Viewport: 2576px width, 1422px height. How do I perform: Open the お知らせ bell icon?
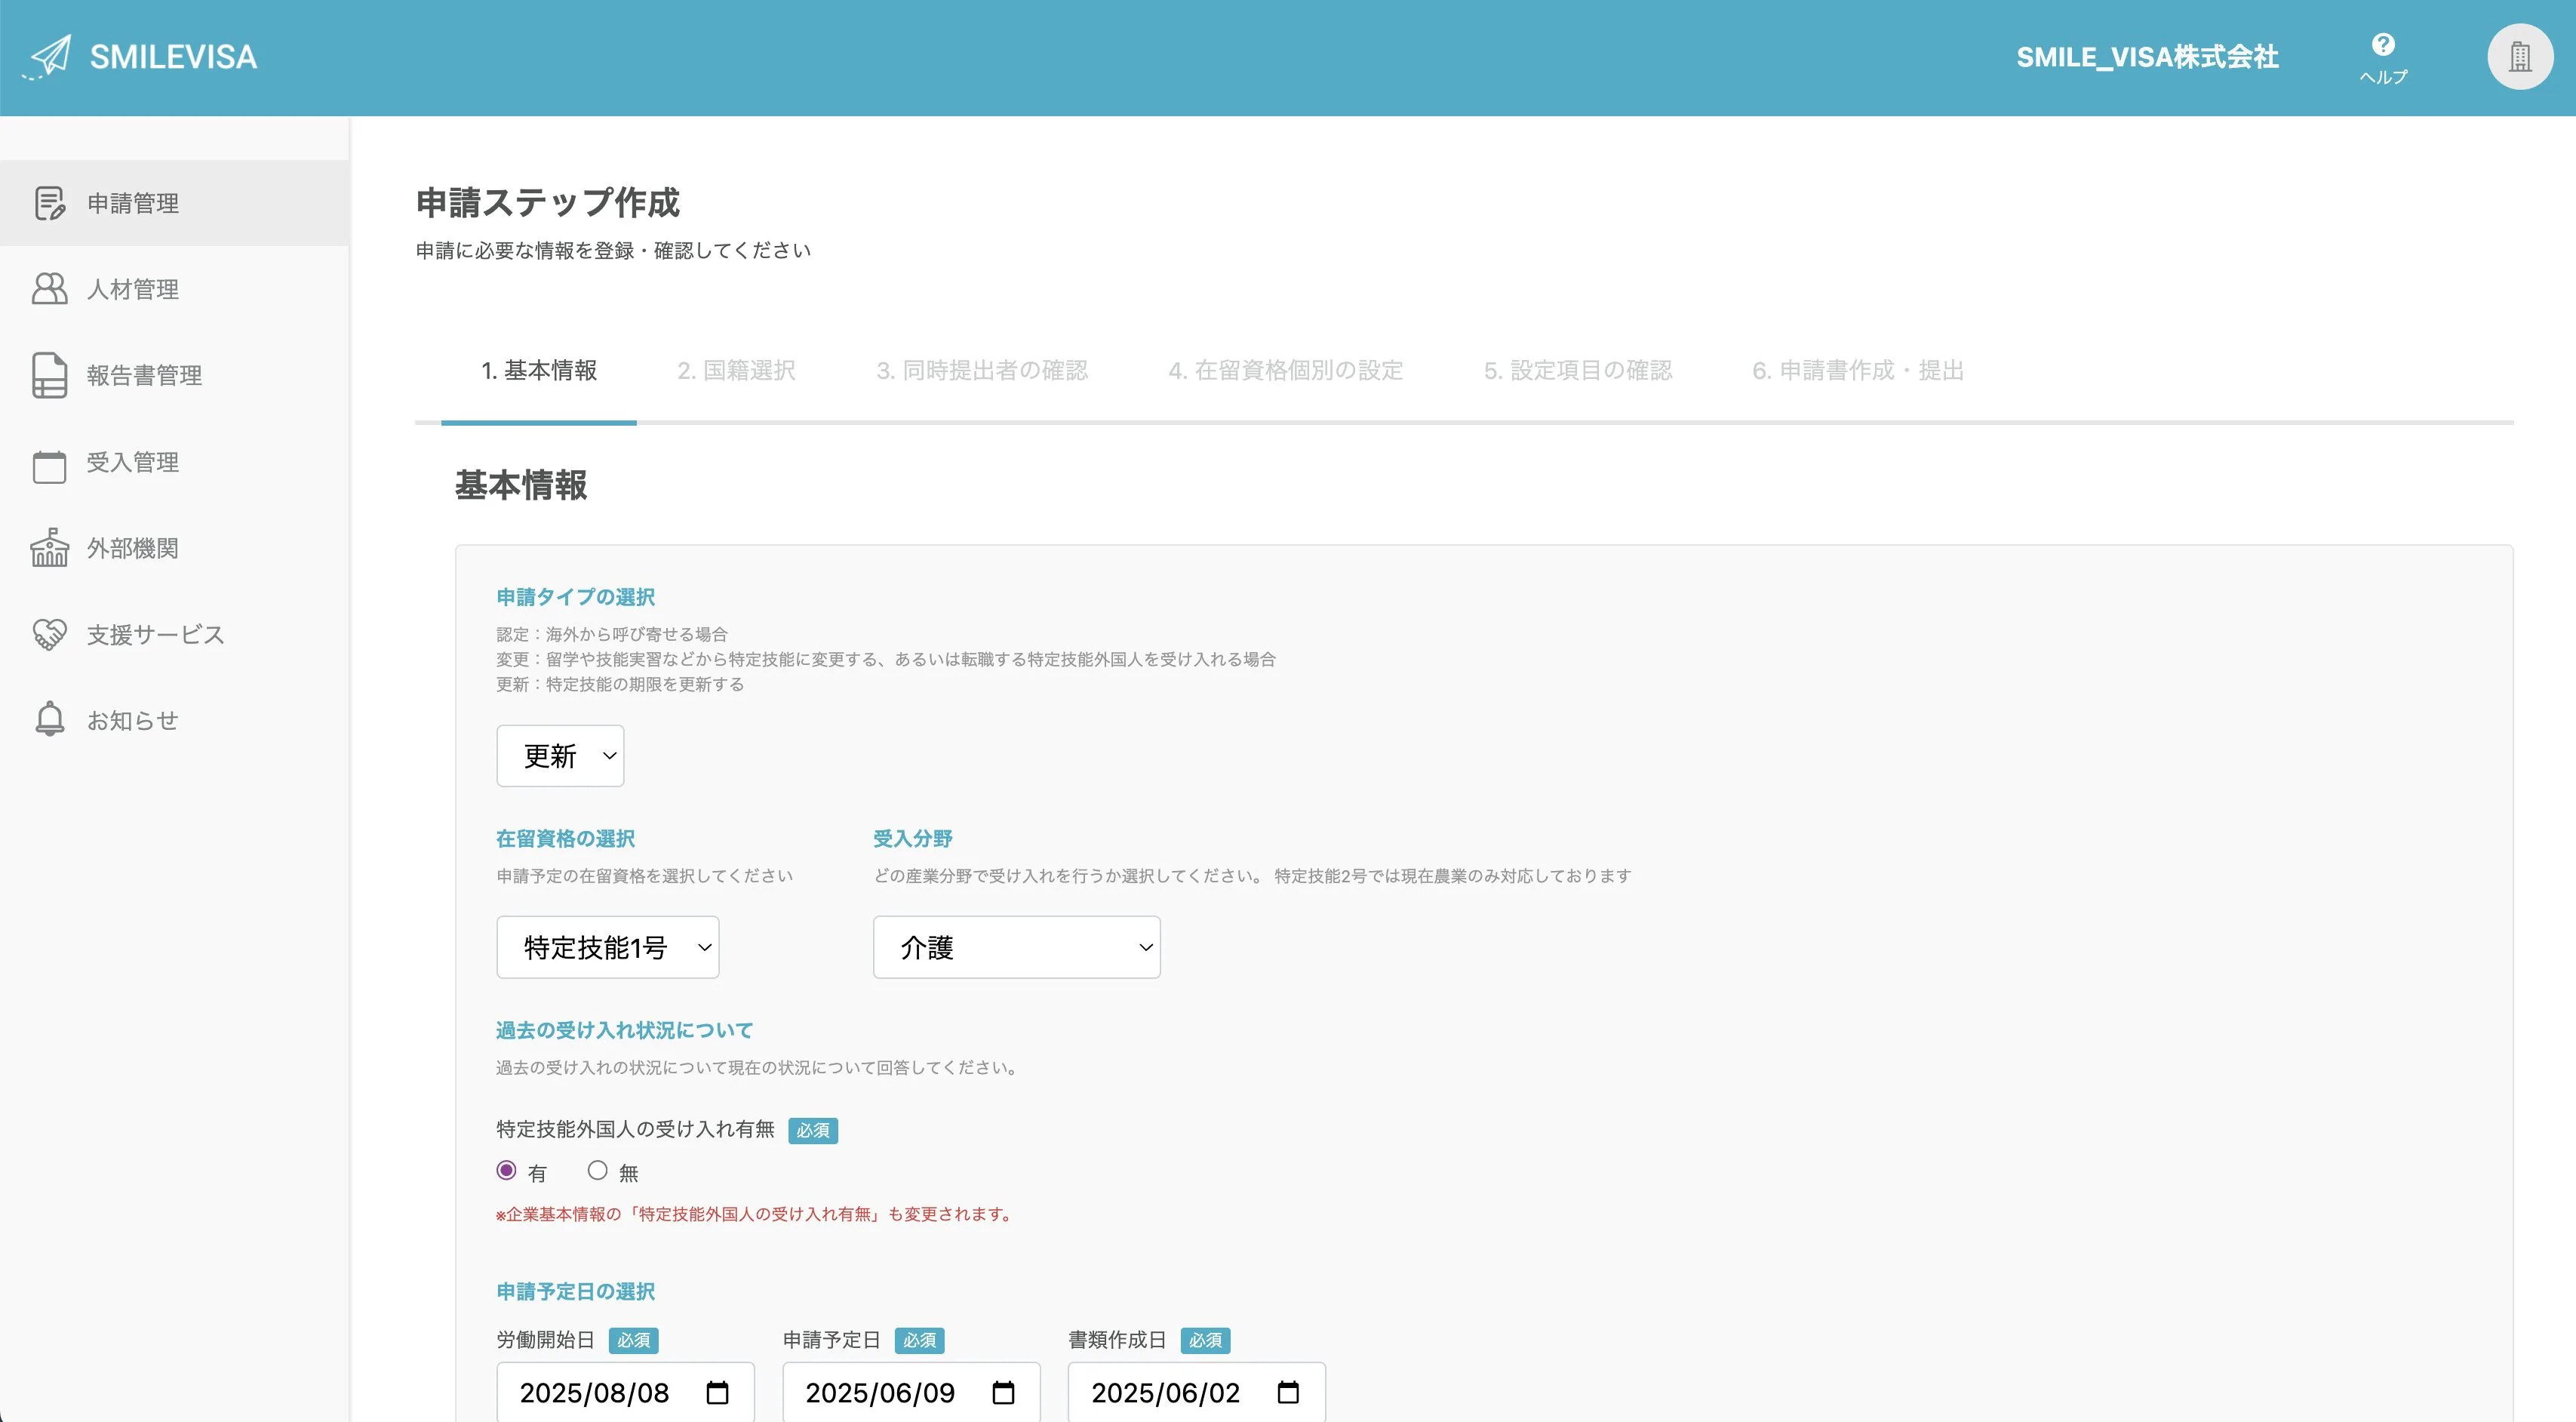49,719
